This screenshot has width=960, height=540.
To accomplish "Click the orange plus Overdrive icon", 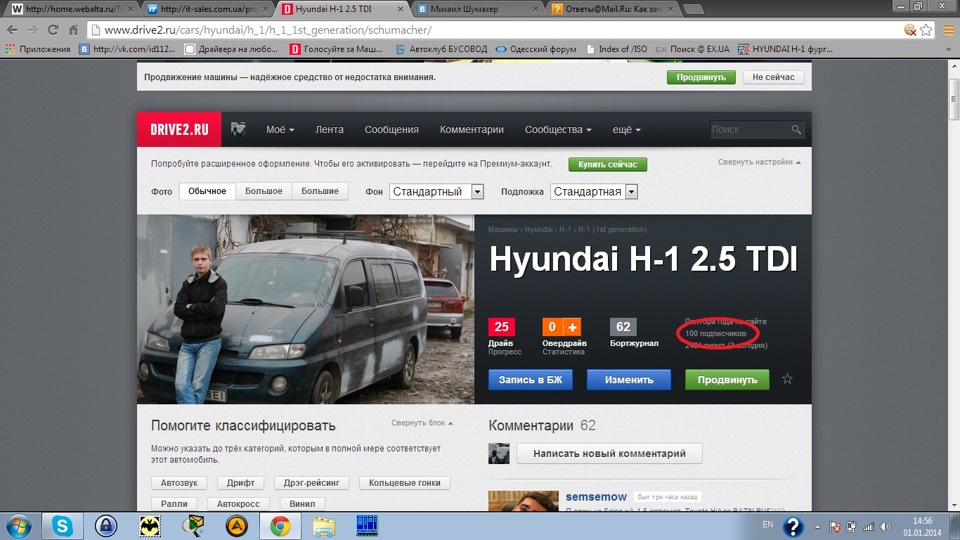I will click(x=572, y=327).
